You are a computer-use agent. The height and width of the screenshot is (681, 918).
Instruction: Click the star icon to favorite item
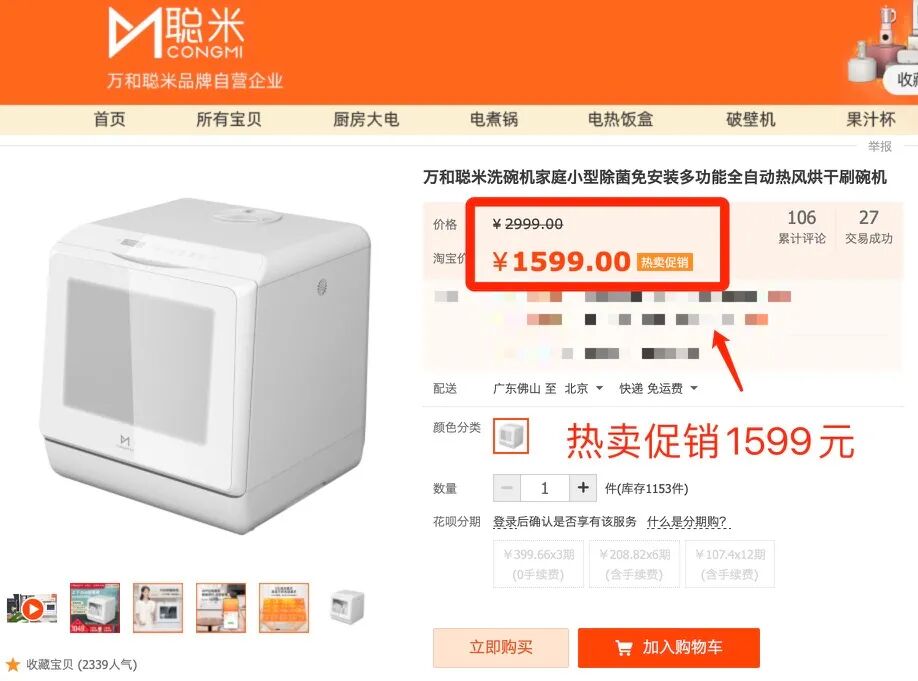point(13,665)
